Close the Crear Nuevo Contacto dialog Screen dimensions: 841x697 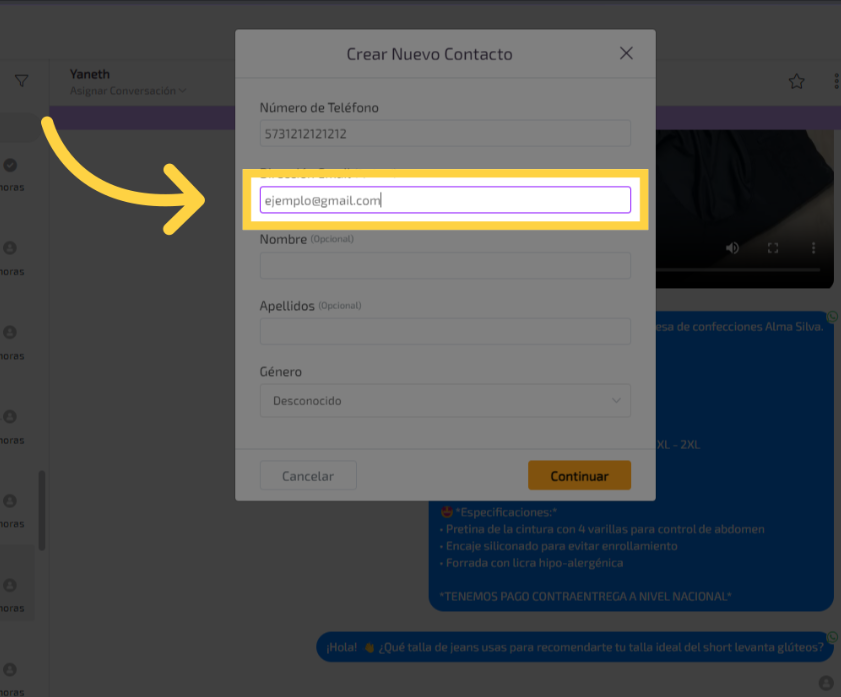tap(626, 54)
